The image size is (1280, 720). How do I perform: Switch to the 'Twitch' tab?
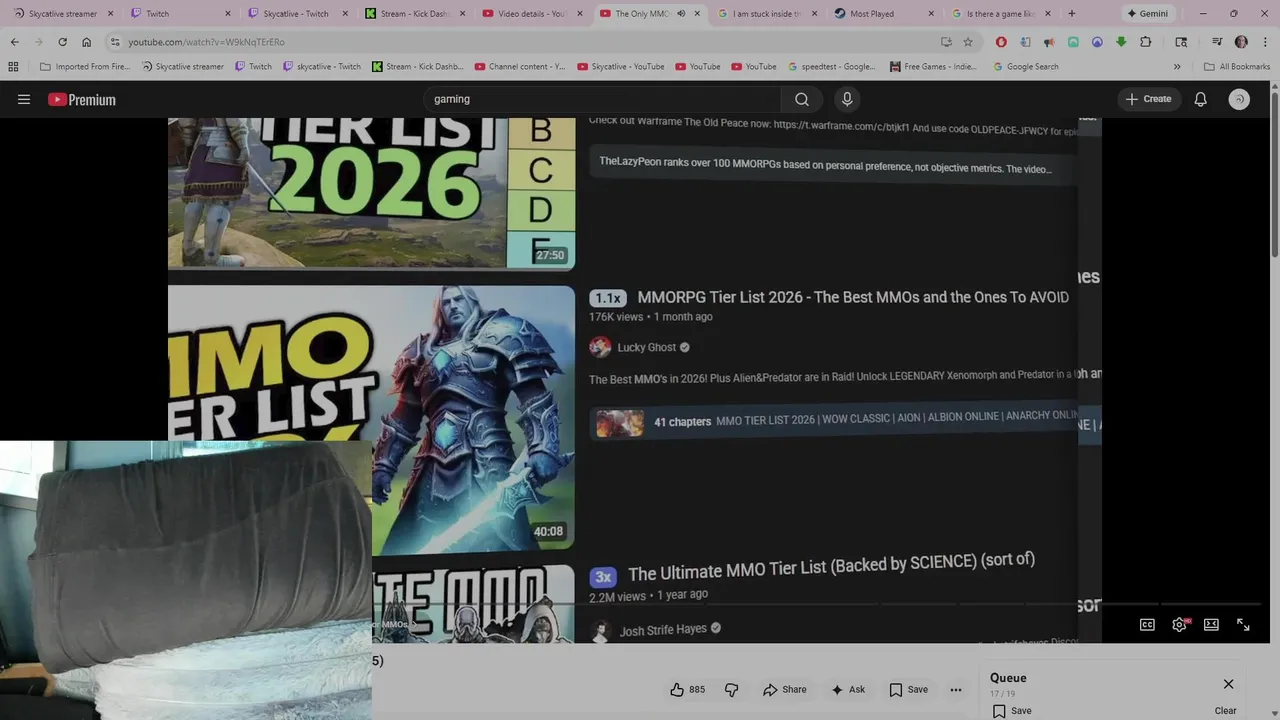180,14
